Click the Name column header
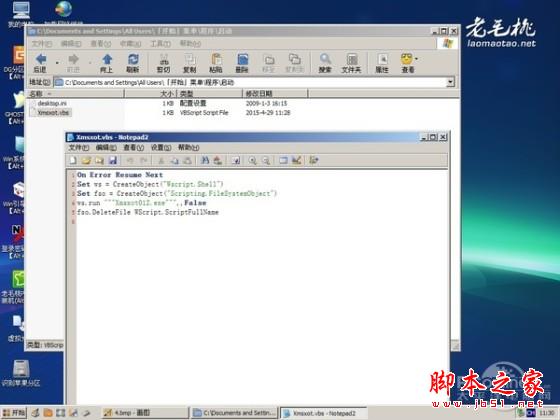560x420 pixels. coord(76,94)
